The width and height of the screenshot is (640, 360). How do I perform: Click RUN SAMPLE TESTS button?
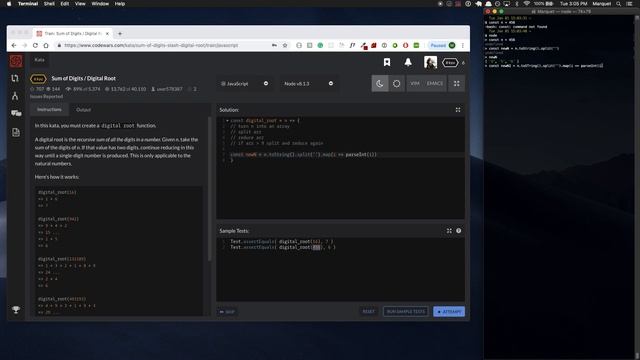(x=406, y=311)
